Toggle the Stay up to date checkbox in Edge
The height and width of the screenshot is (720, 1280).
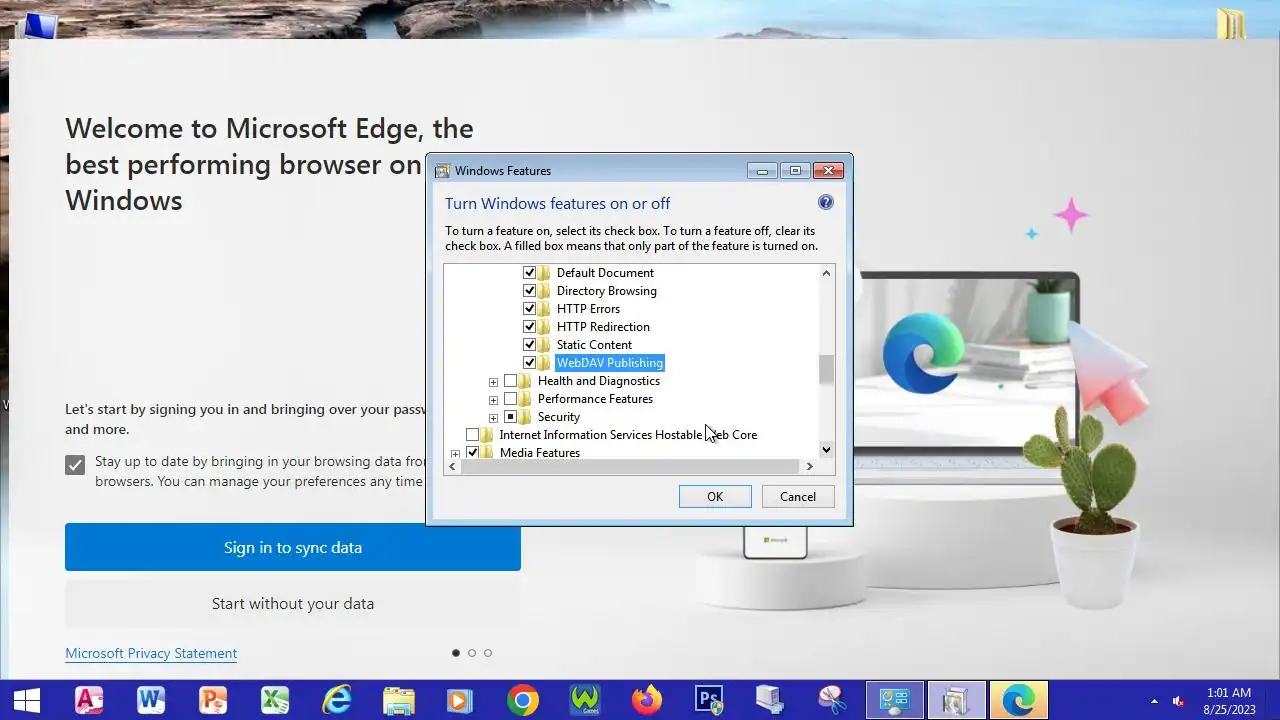[75, 465]
